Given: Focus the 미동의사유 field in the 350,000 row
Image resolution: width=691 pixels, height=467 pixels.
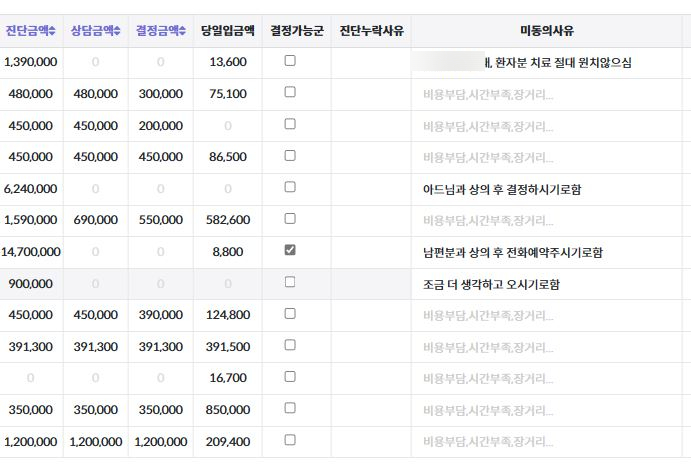Looking at the screenshot, I should 547,410.
